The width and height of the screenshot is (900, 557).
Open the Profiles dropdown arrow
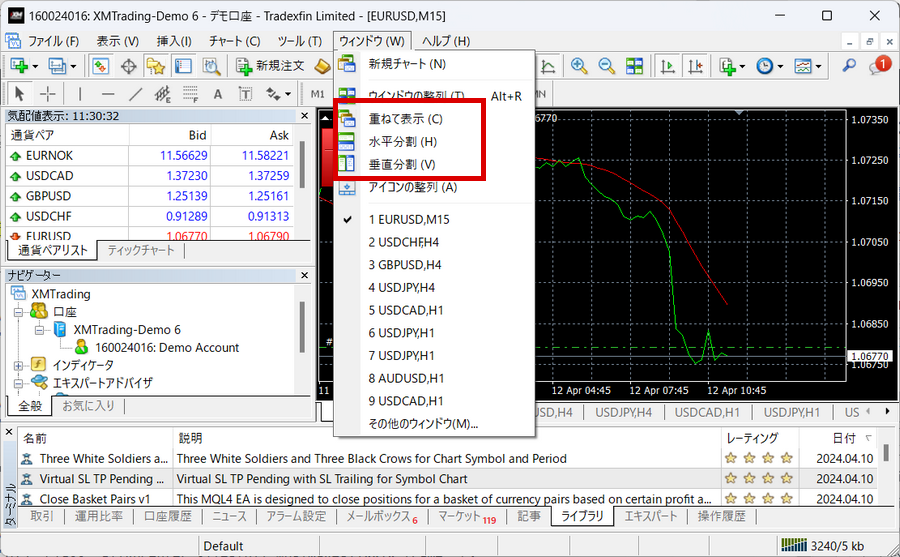click(x=73, y=67)
